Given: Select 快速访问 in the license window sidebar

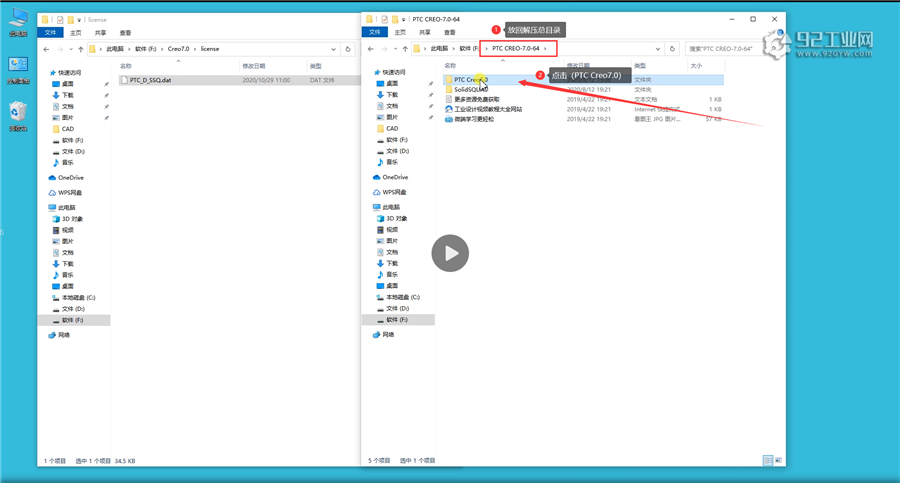Looking at the screenshot, I should tap(65, 73).
